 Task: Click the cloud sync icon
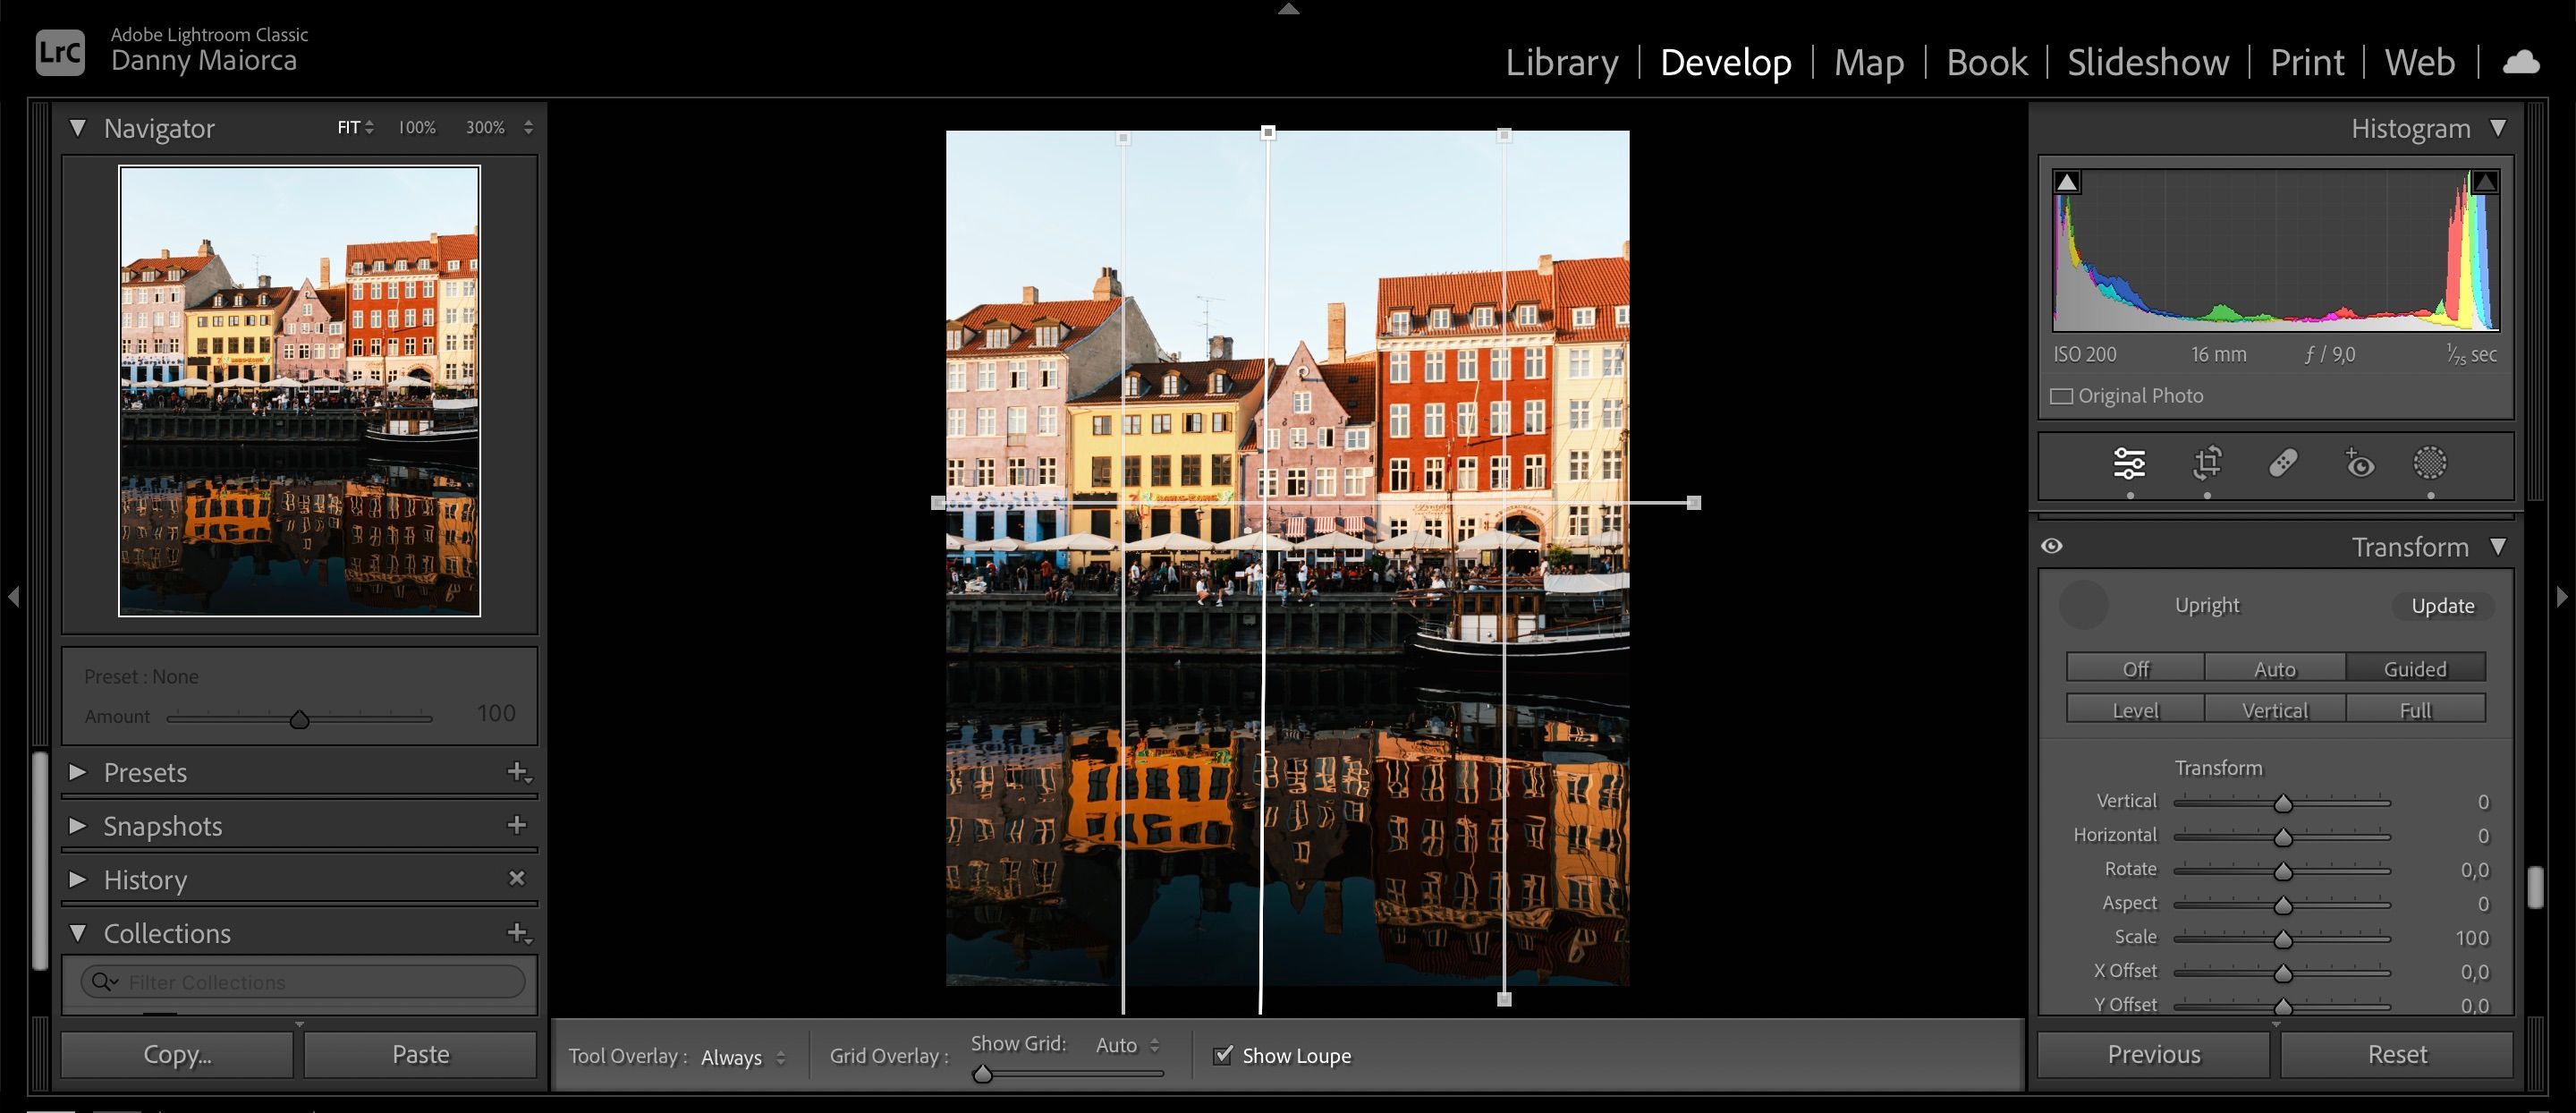[x=2521, y=61]
